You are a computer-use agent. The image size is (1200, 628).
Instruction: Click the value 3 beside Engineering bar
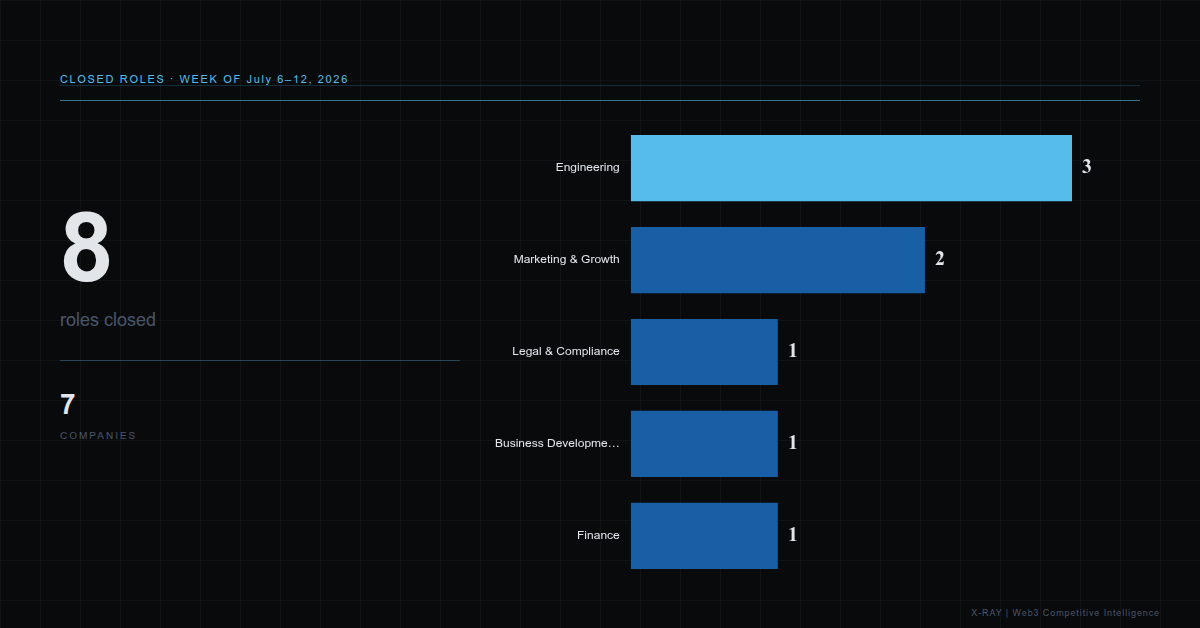(x=1087, y=167)
